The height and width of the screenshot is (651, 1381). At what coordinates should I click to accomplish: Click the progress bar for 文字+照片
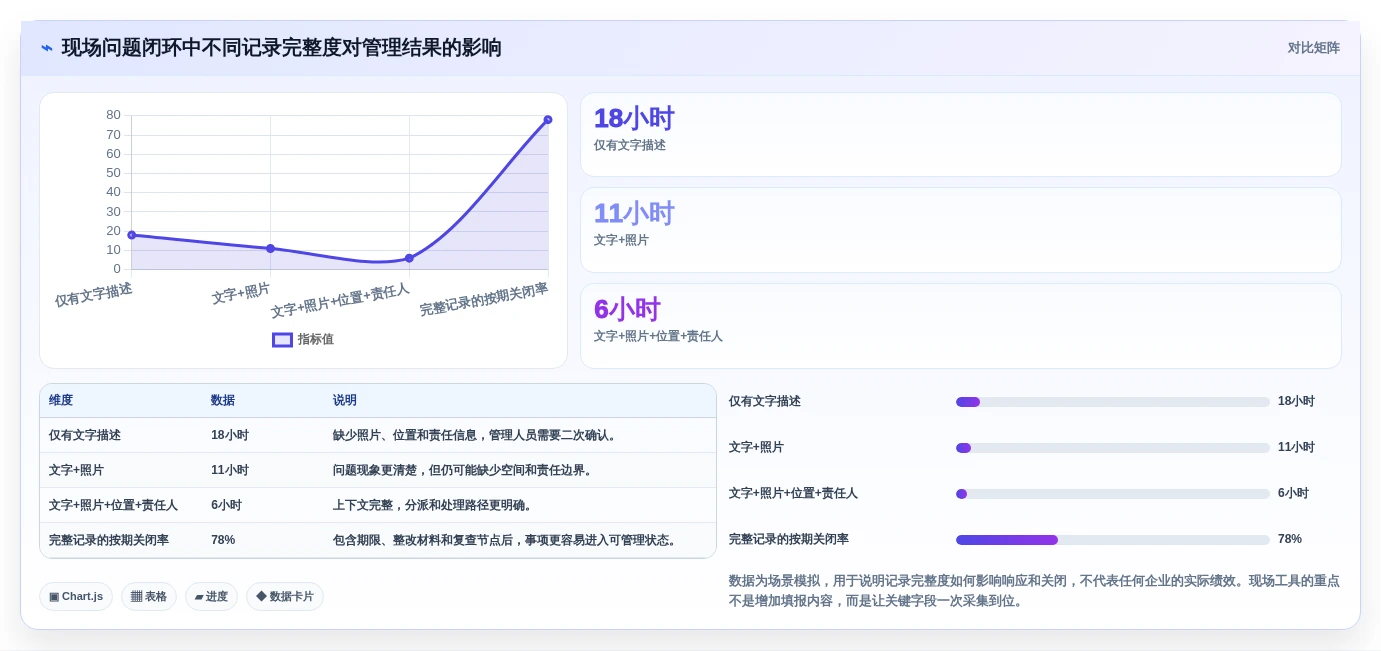tap(1113, 448)
